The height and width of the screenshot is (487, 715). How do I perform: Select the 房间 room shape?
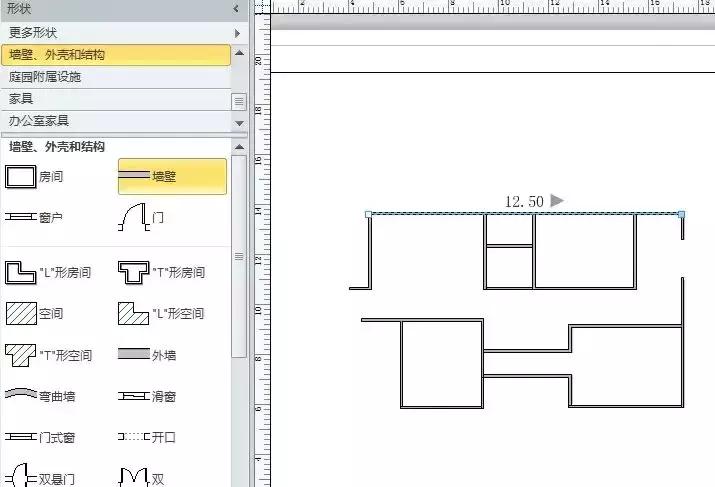click(34, 177)
